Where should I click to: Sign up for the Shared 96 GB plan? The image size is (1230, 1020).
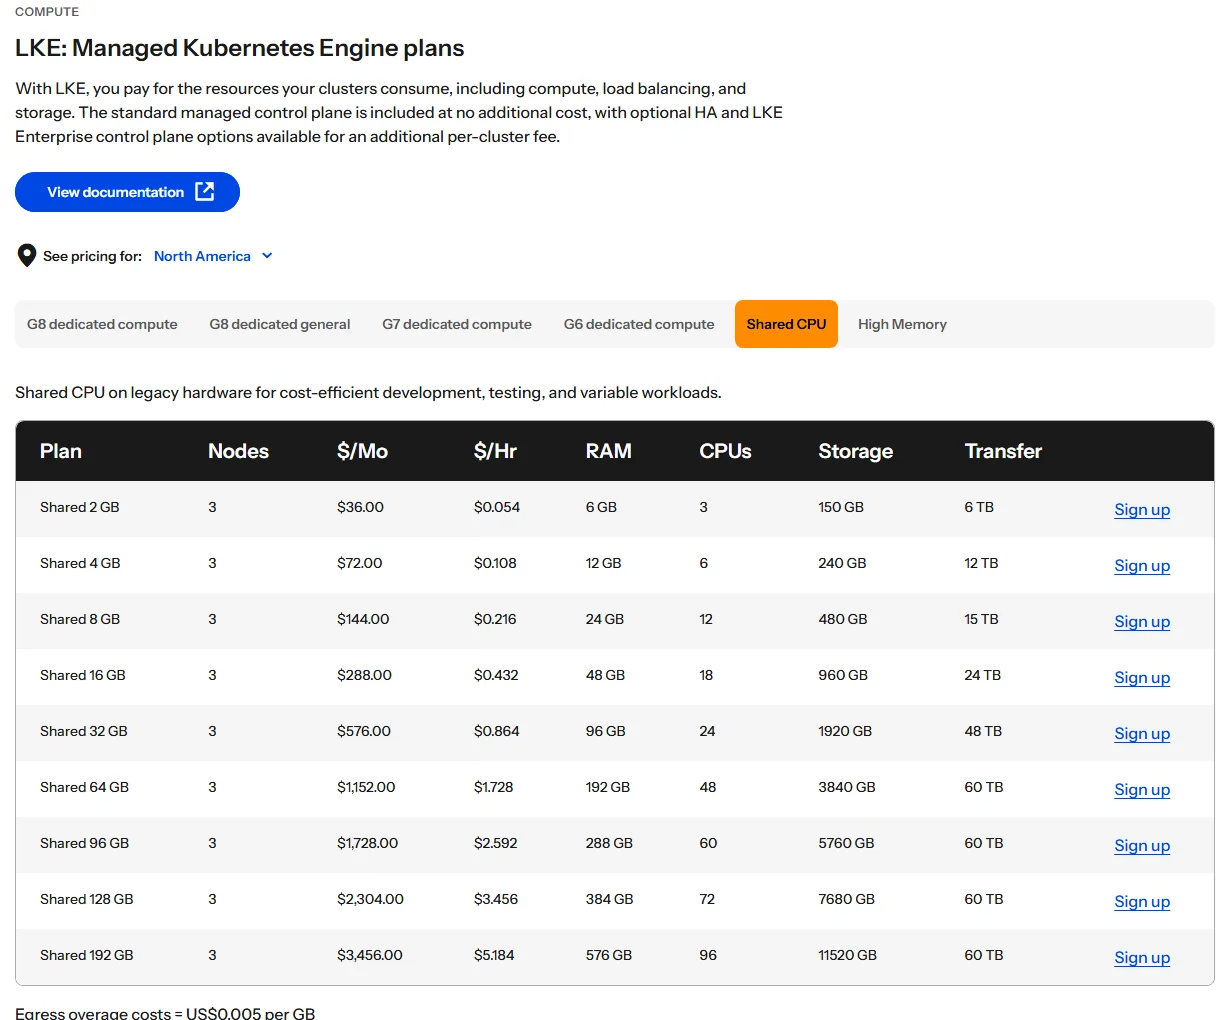1142,845
